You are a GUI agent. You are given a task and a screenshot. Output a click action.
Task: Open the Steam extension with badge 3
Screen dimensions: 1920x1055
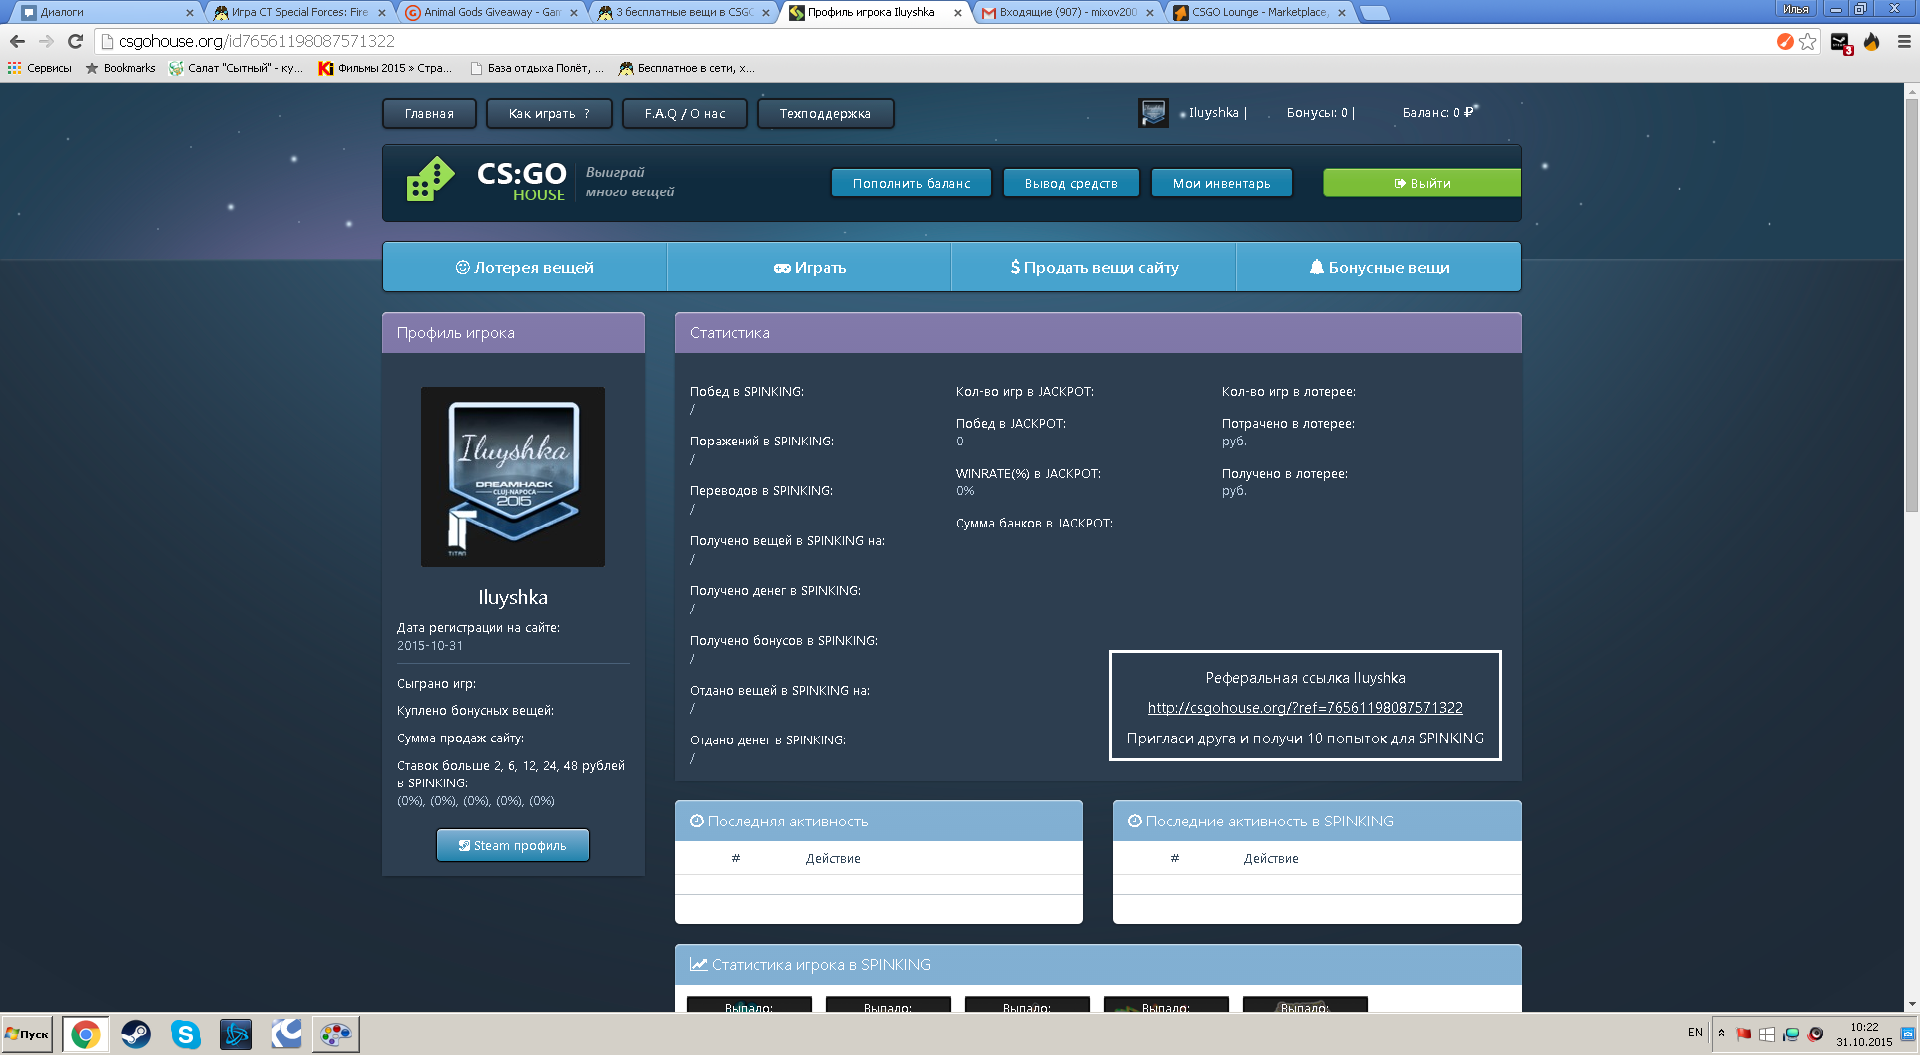point(1841,42)
